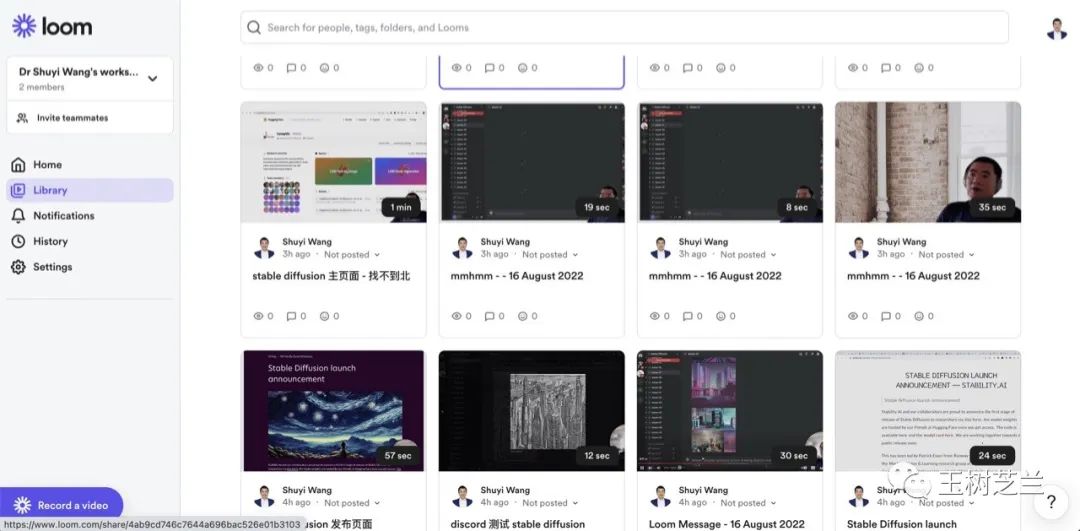This screenshot has width=1080, height=531.
Task: Click comments icon on 19 sec mmhmm card
Action: pos(490,316)
